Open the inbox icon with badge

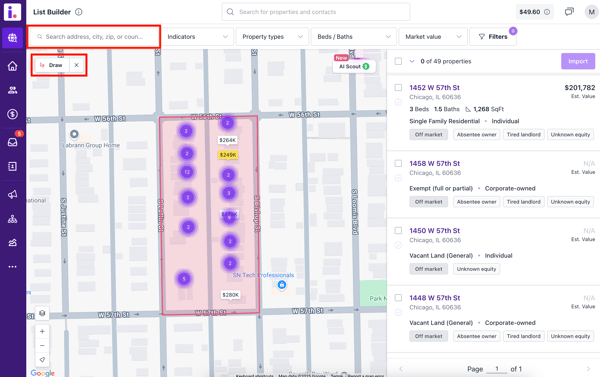[x=13, y=142]
